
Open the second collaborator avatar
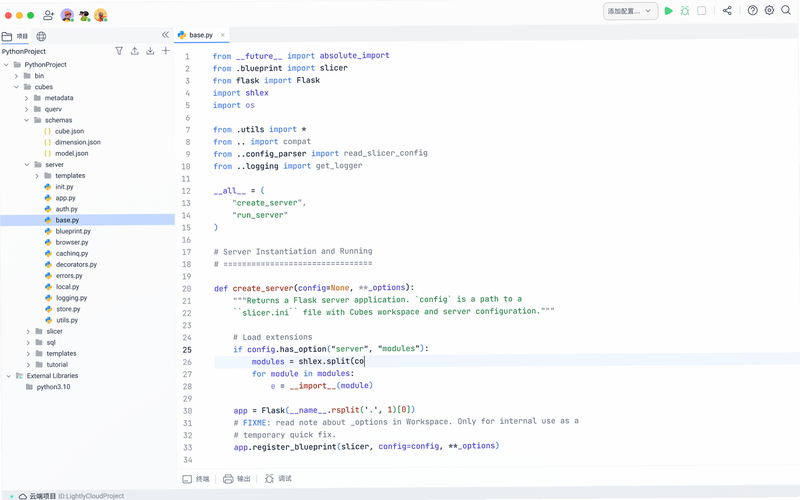pyautogui.click(x=84, y=15)
